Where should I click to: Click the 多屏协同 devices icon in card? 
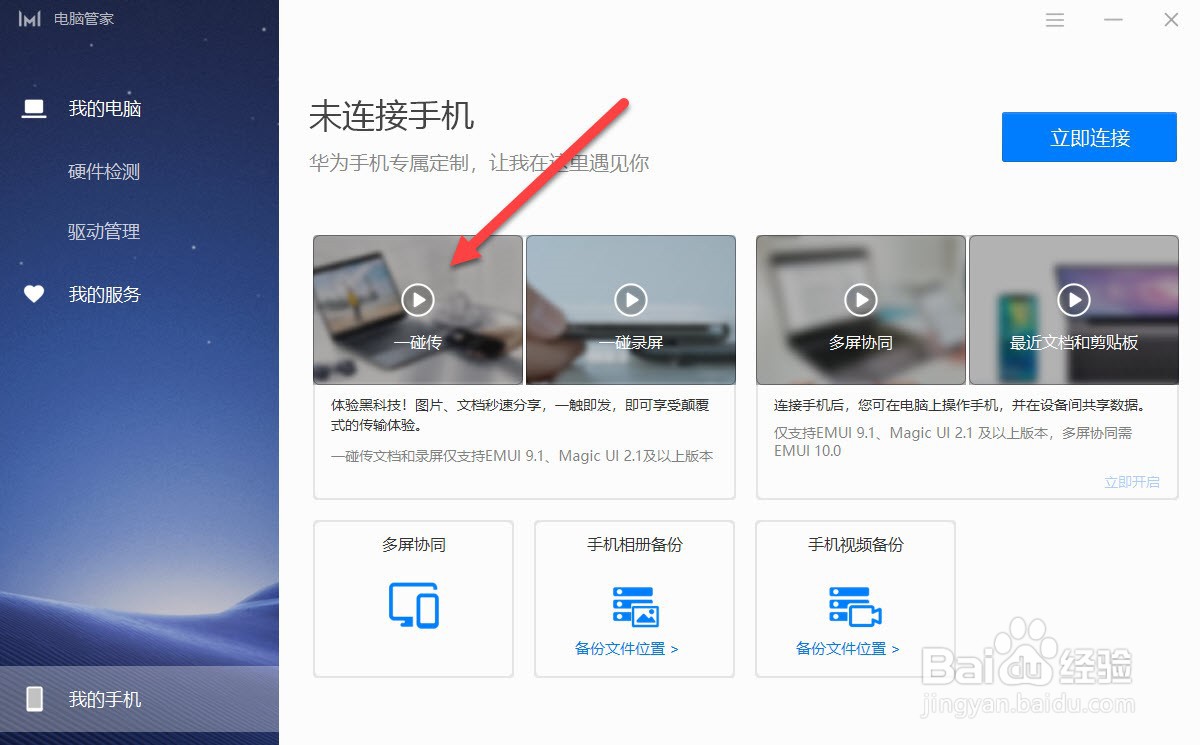click(x=414, y=605)
